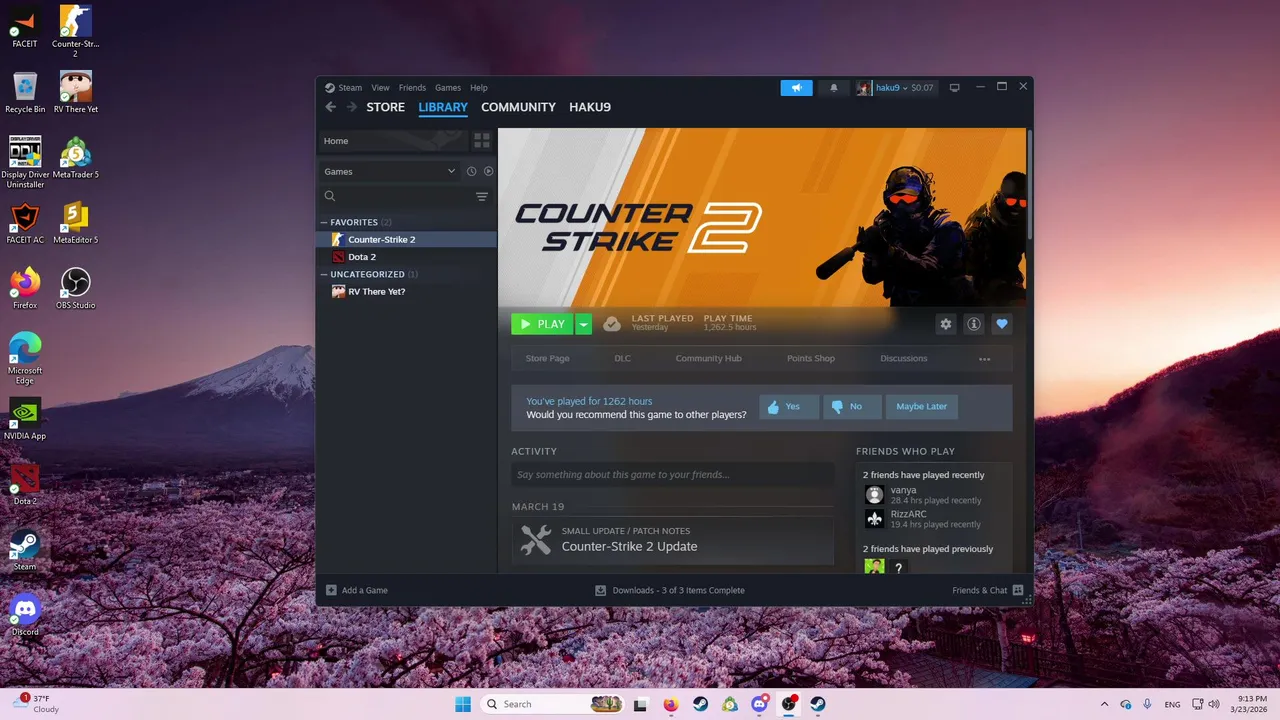
Task: Open the three-dots more links menu
Action: pos(984,359)
